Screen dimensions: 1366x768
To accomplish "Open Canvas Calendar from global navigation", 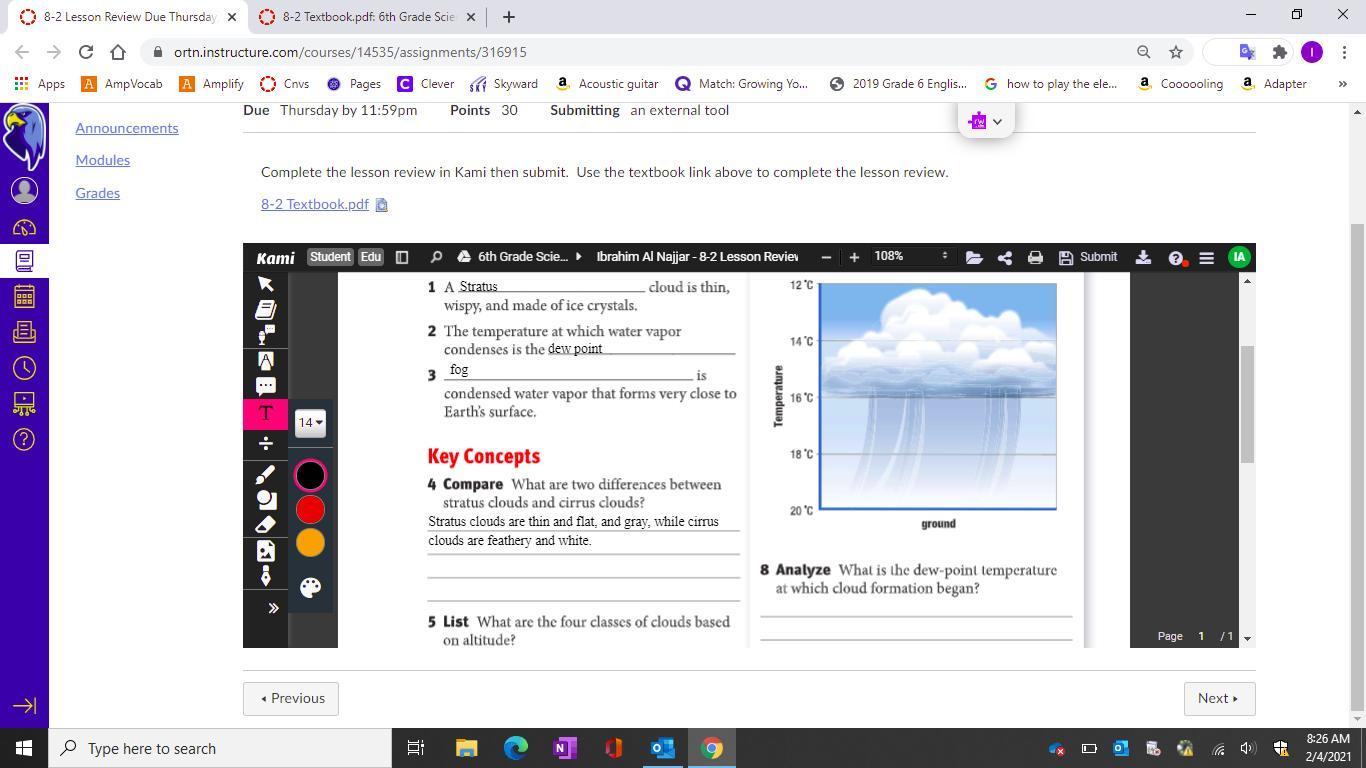I will click(24, 296).
